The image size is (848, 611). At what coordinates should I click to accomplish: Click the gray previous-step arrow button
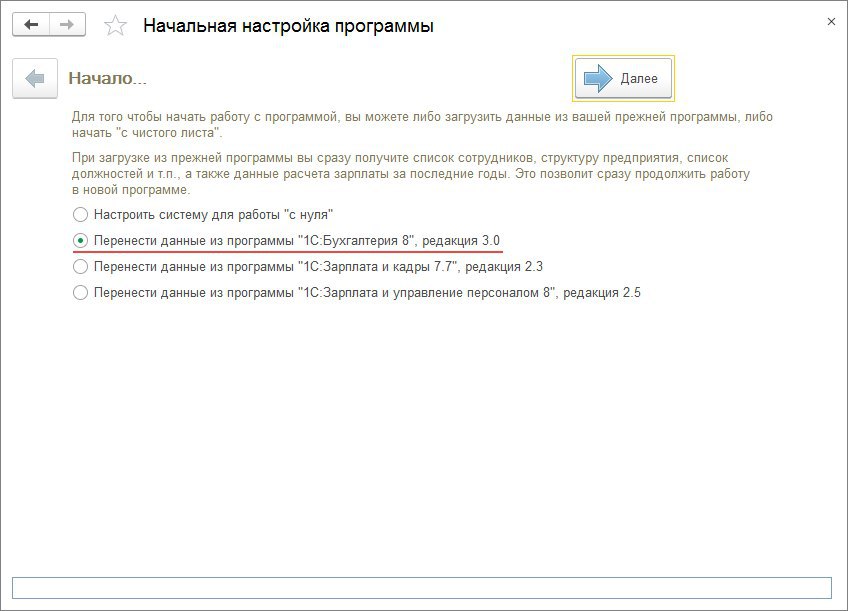[35, 78]
